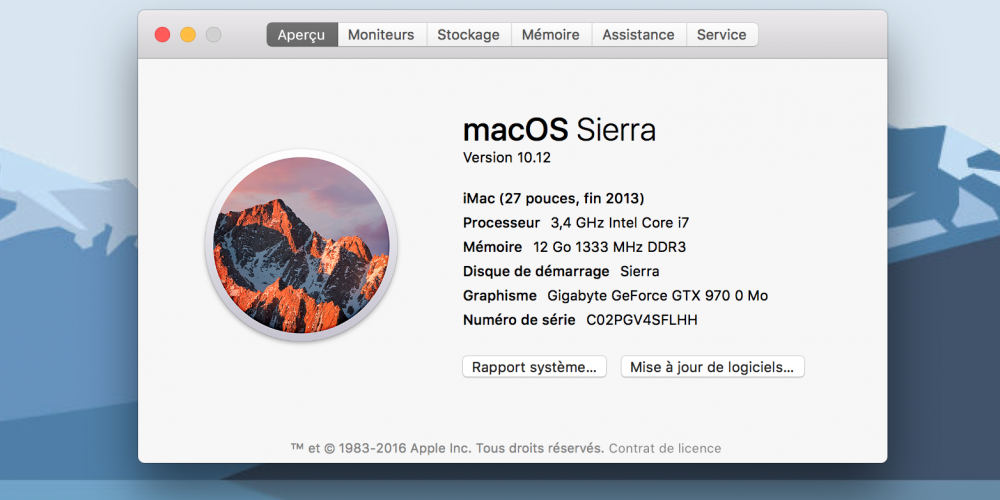Open the Contrat de licence link
This screenshot has width=1000, height=500.
[665, 448]
